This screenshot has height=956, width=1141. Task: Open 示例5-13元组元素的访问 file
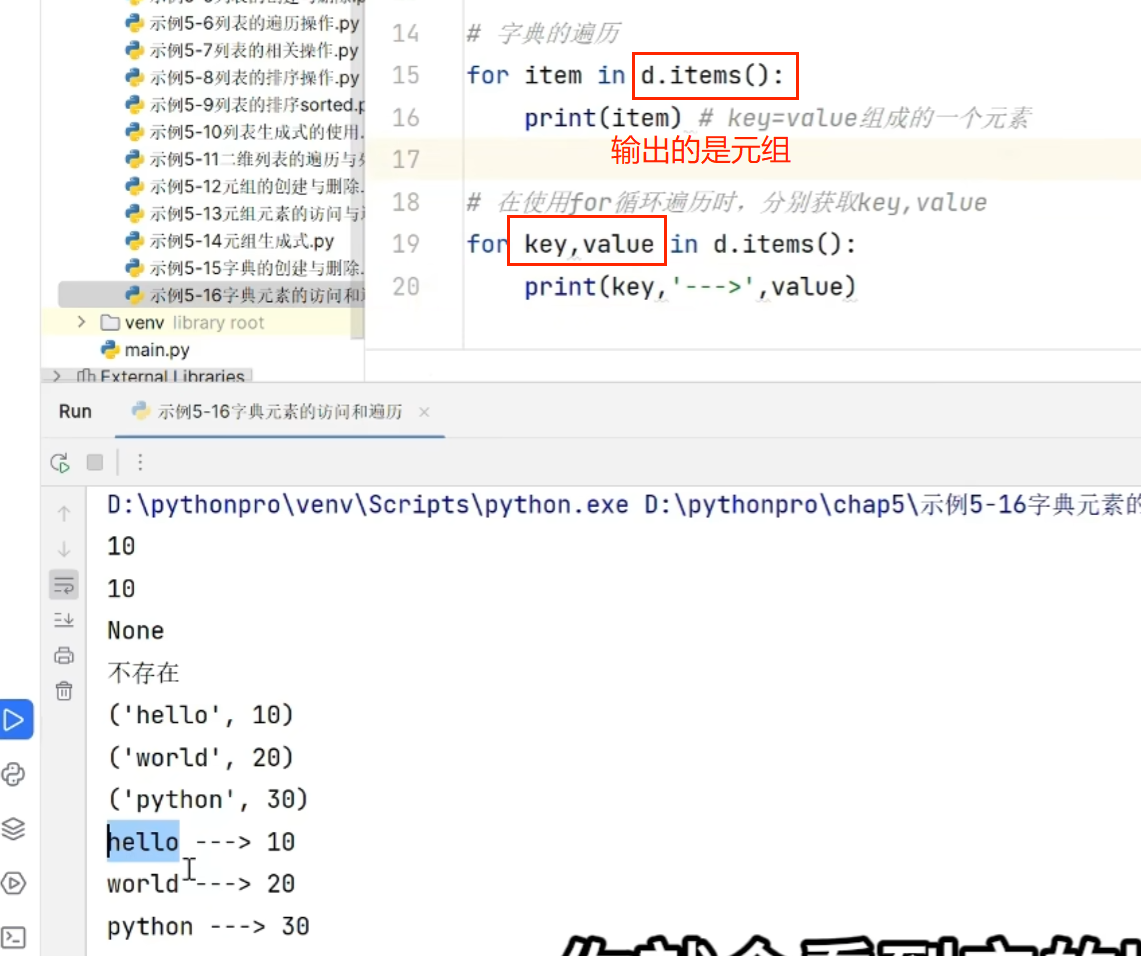pos(244,213)
